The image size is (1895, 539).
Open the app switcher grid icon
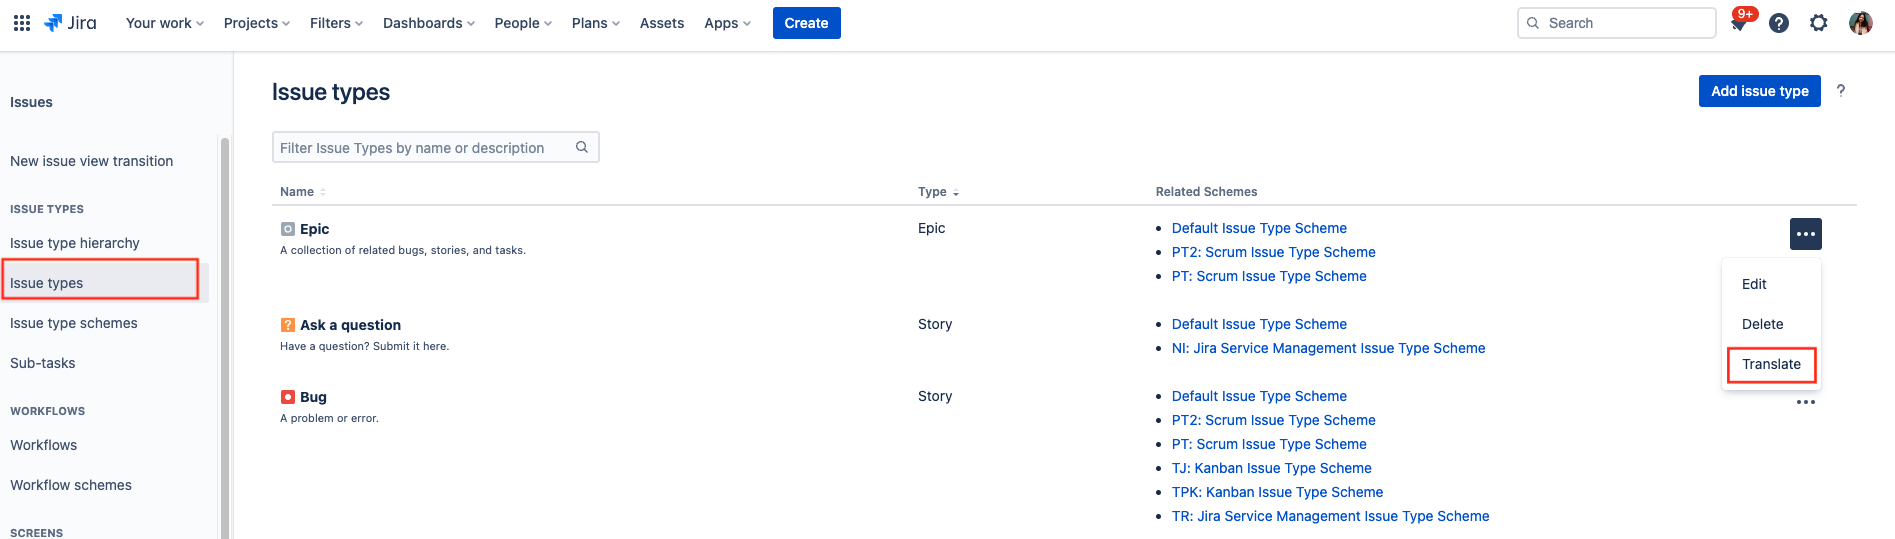click(22, 23)
